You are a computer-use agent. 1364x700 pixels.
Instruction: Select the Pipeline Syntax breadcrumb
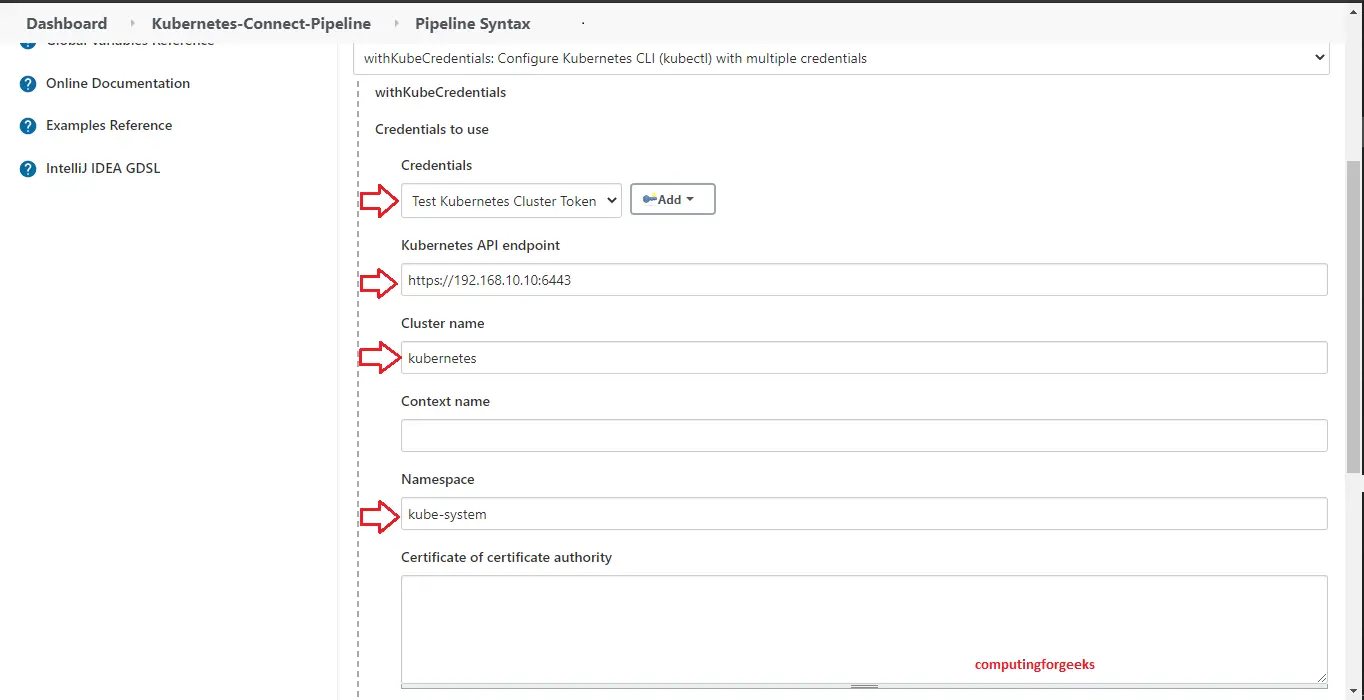(x=473, y=23)
